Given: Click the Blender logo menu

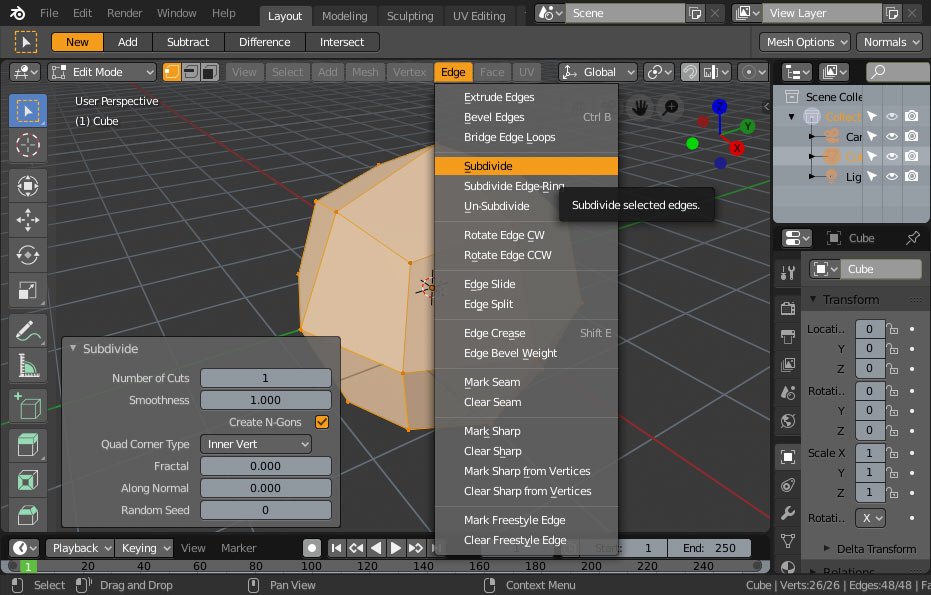Looking at the screenshot, I should coord(18,13).
